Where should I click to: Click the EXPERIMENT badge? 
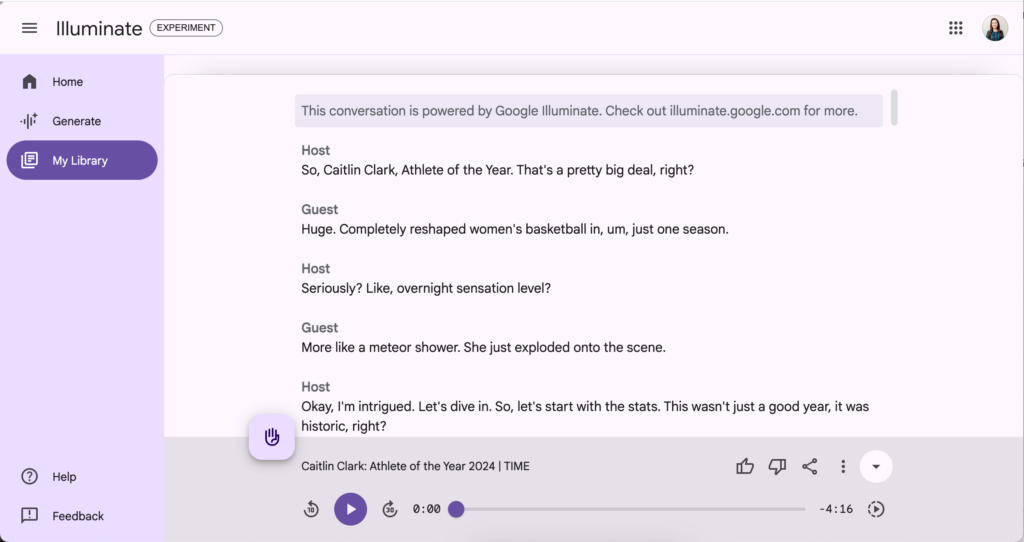[186, 28]
